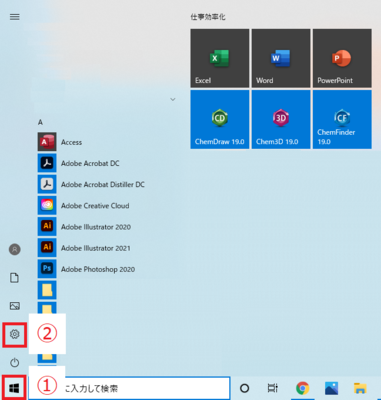Image resolution: width=381 pixels, height=400 pixels.
Task: Click the Cortana circle icon on taskbar
Action: tap(244, 388)
